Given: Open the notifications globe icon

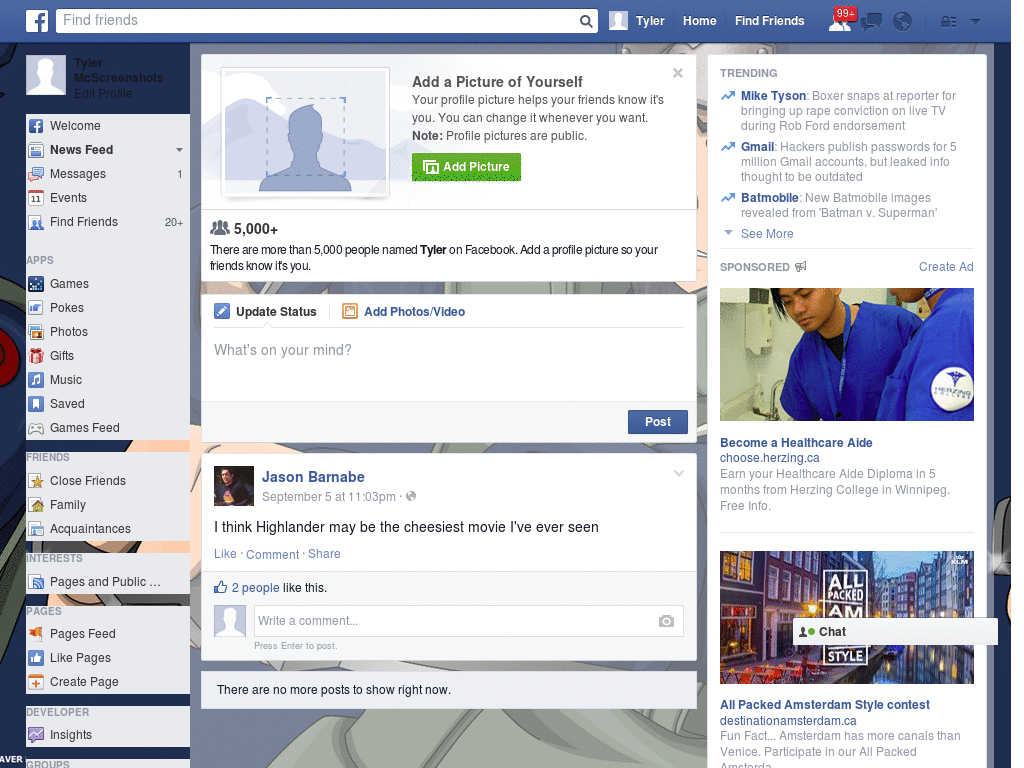Looking at the screenshot, I should point(902,22).
